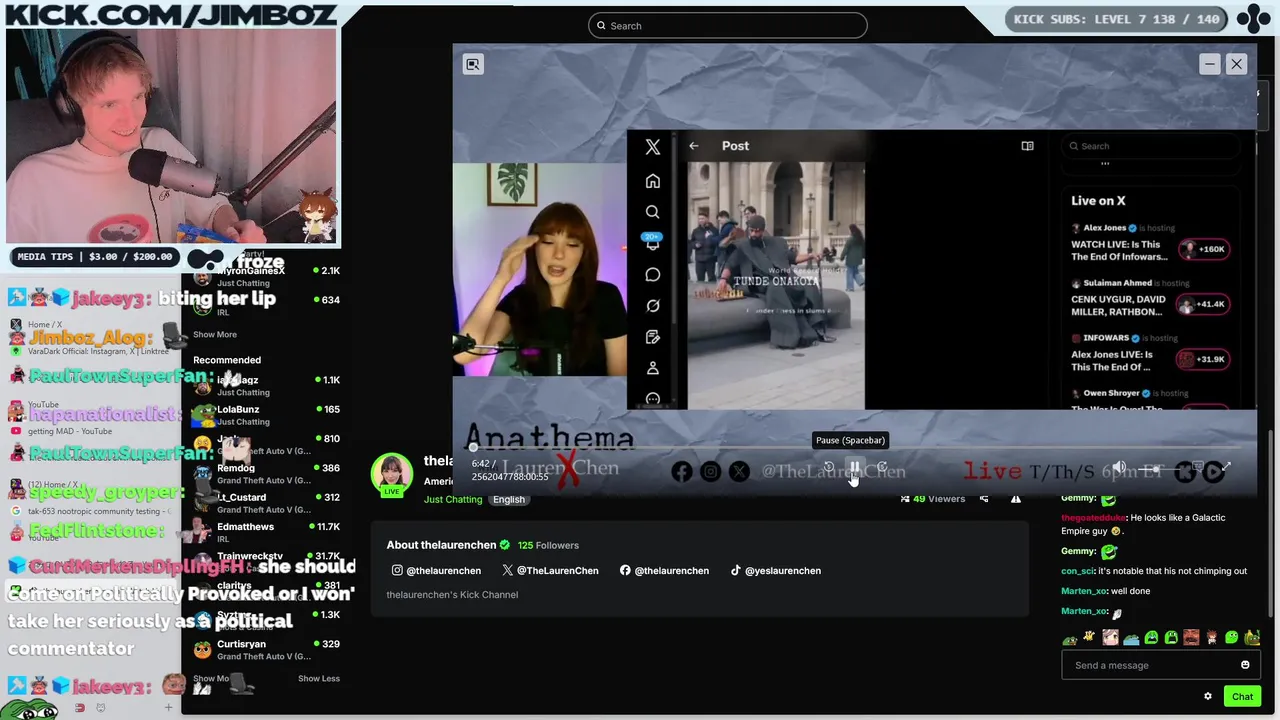Click the skip-forward button right of Pause

click(882, 468)
